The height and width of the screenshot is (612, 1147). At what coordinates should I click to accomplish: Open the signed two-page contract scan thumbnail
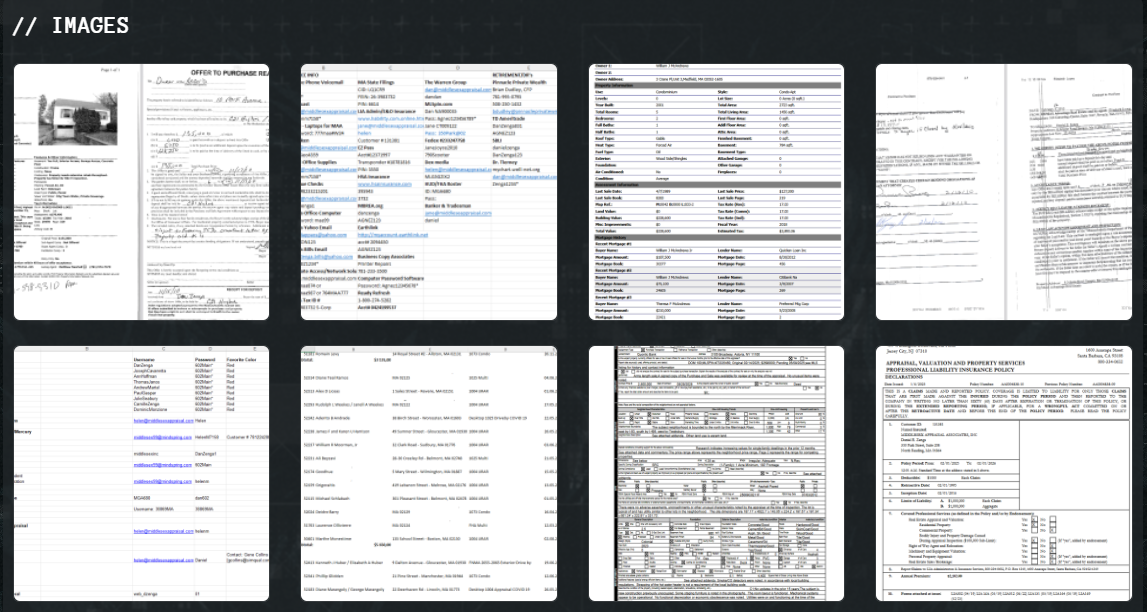pos(1004,192)
